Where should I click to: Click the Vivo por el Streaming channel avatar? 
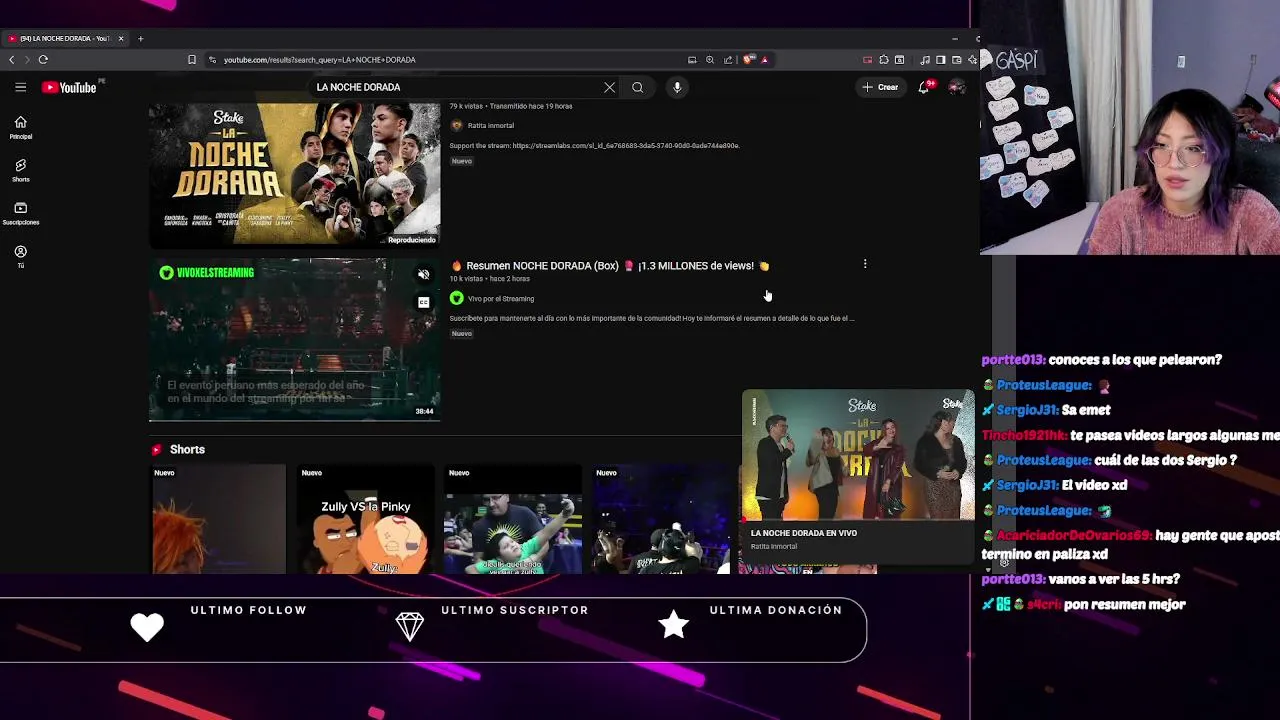(x=456, y=298)
